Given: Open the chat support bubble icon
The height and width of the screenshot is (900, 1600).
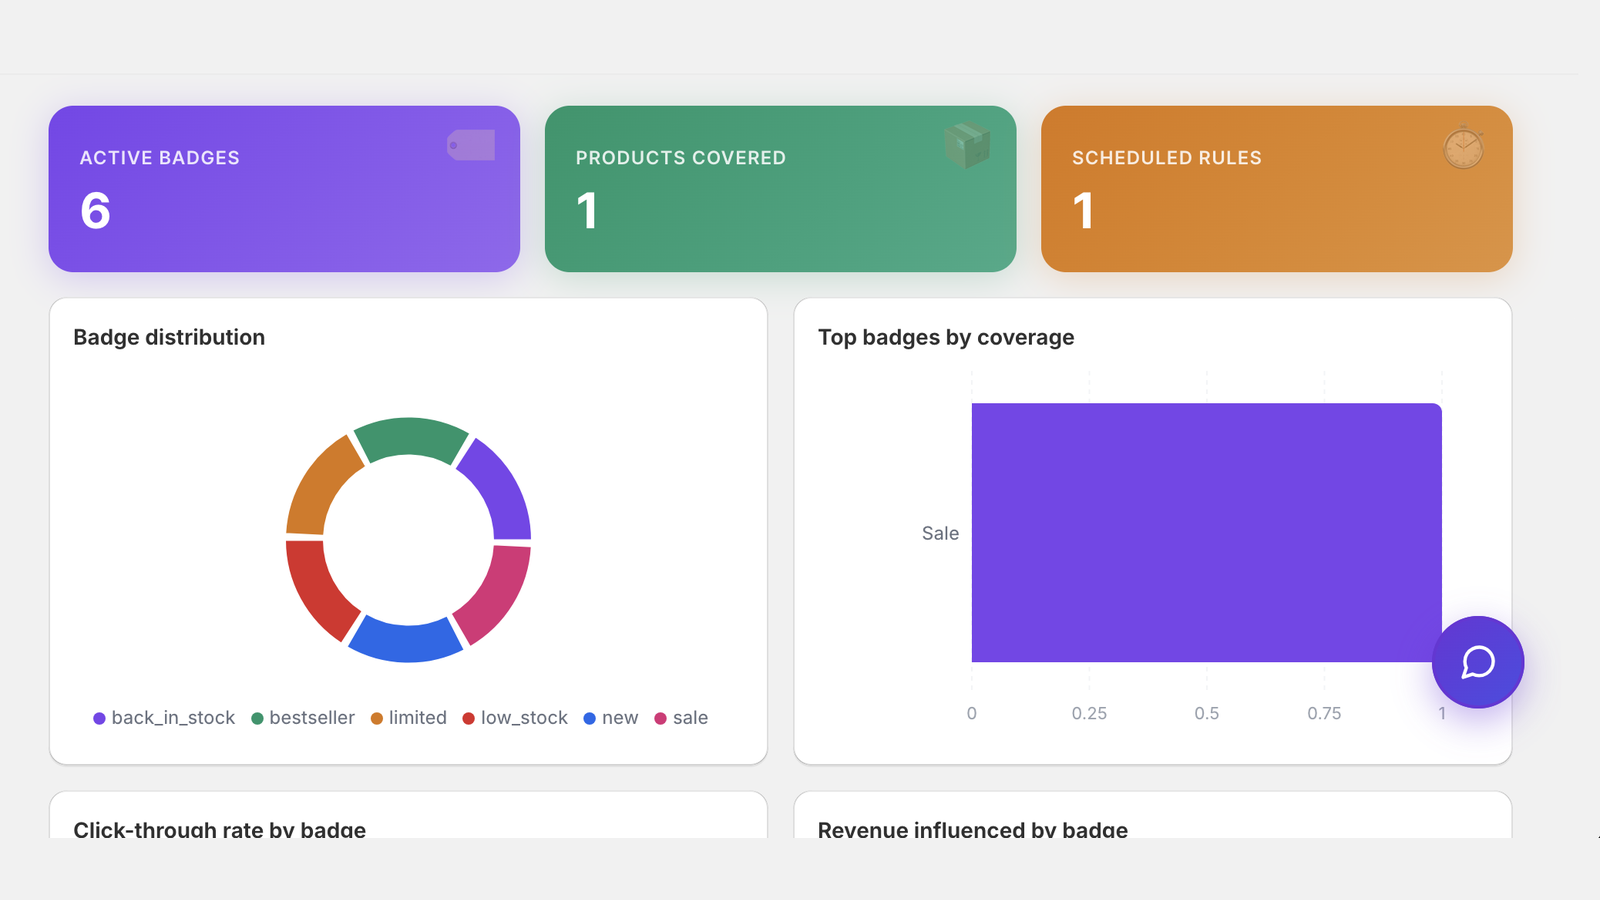Looking at the screenshot, I should (x=1477, y=662).
